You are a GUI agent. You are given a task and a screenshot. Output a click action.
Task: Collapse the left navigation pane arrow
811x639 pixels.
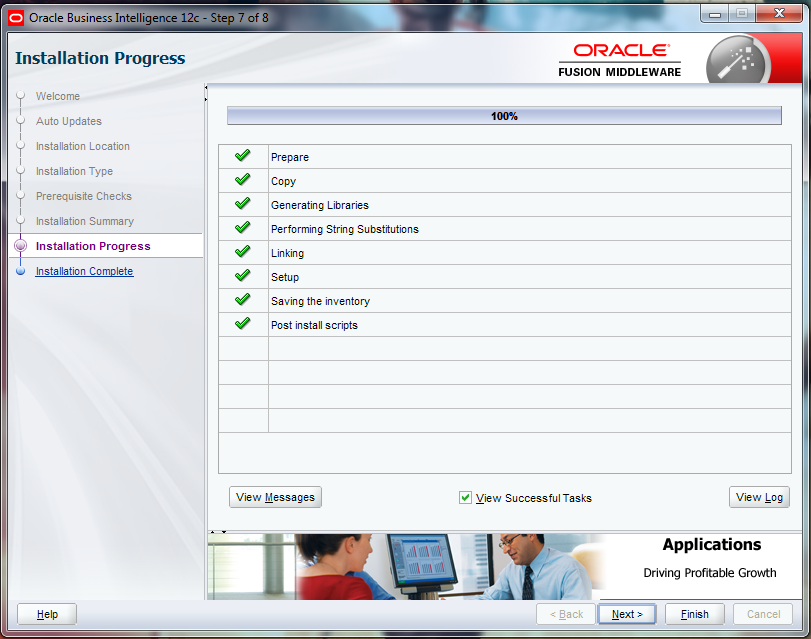206,87
